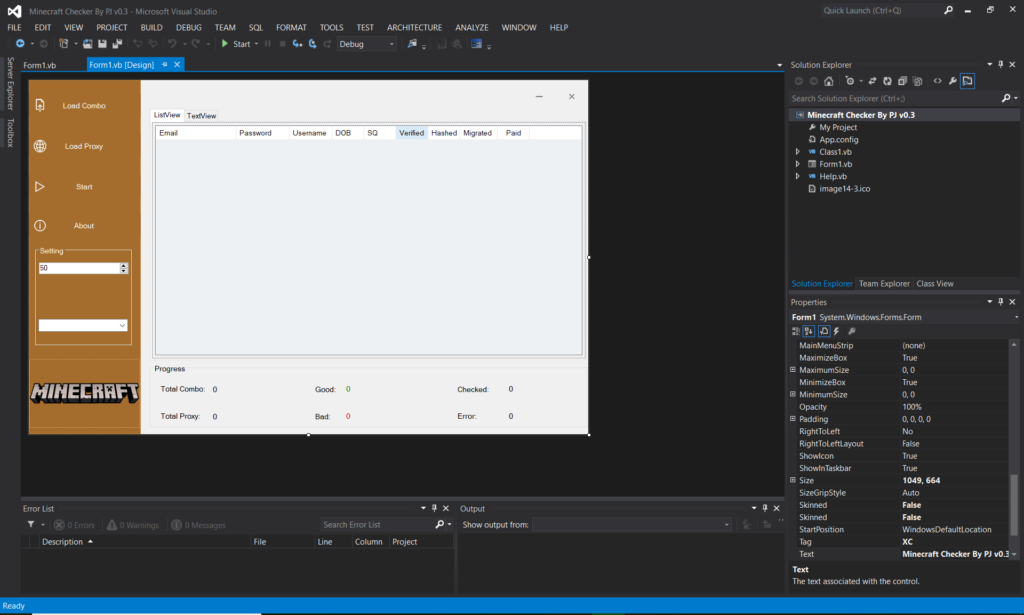Toggle the Properties page button in Properties panel

click(824, 331)
